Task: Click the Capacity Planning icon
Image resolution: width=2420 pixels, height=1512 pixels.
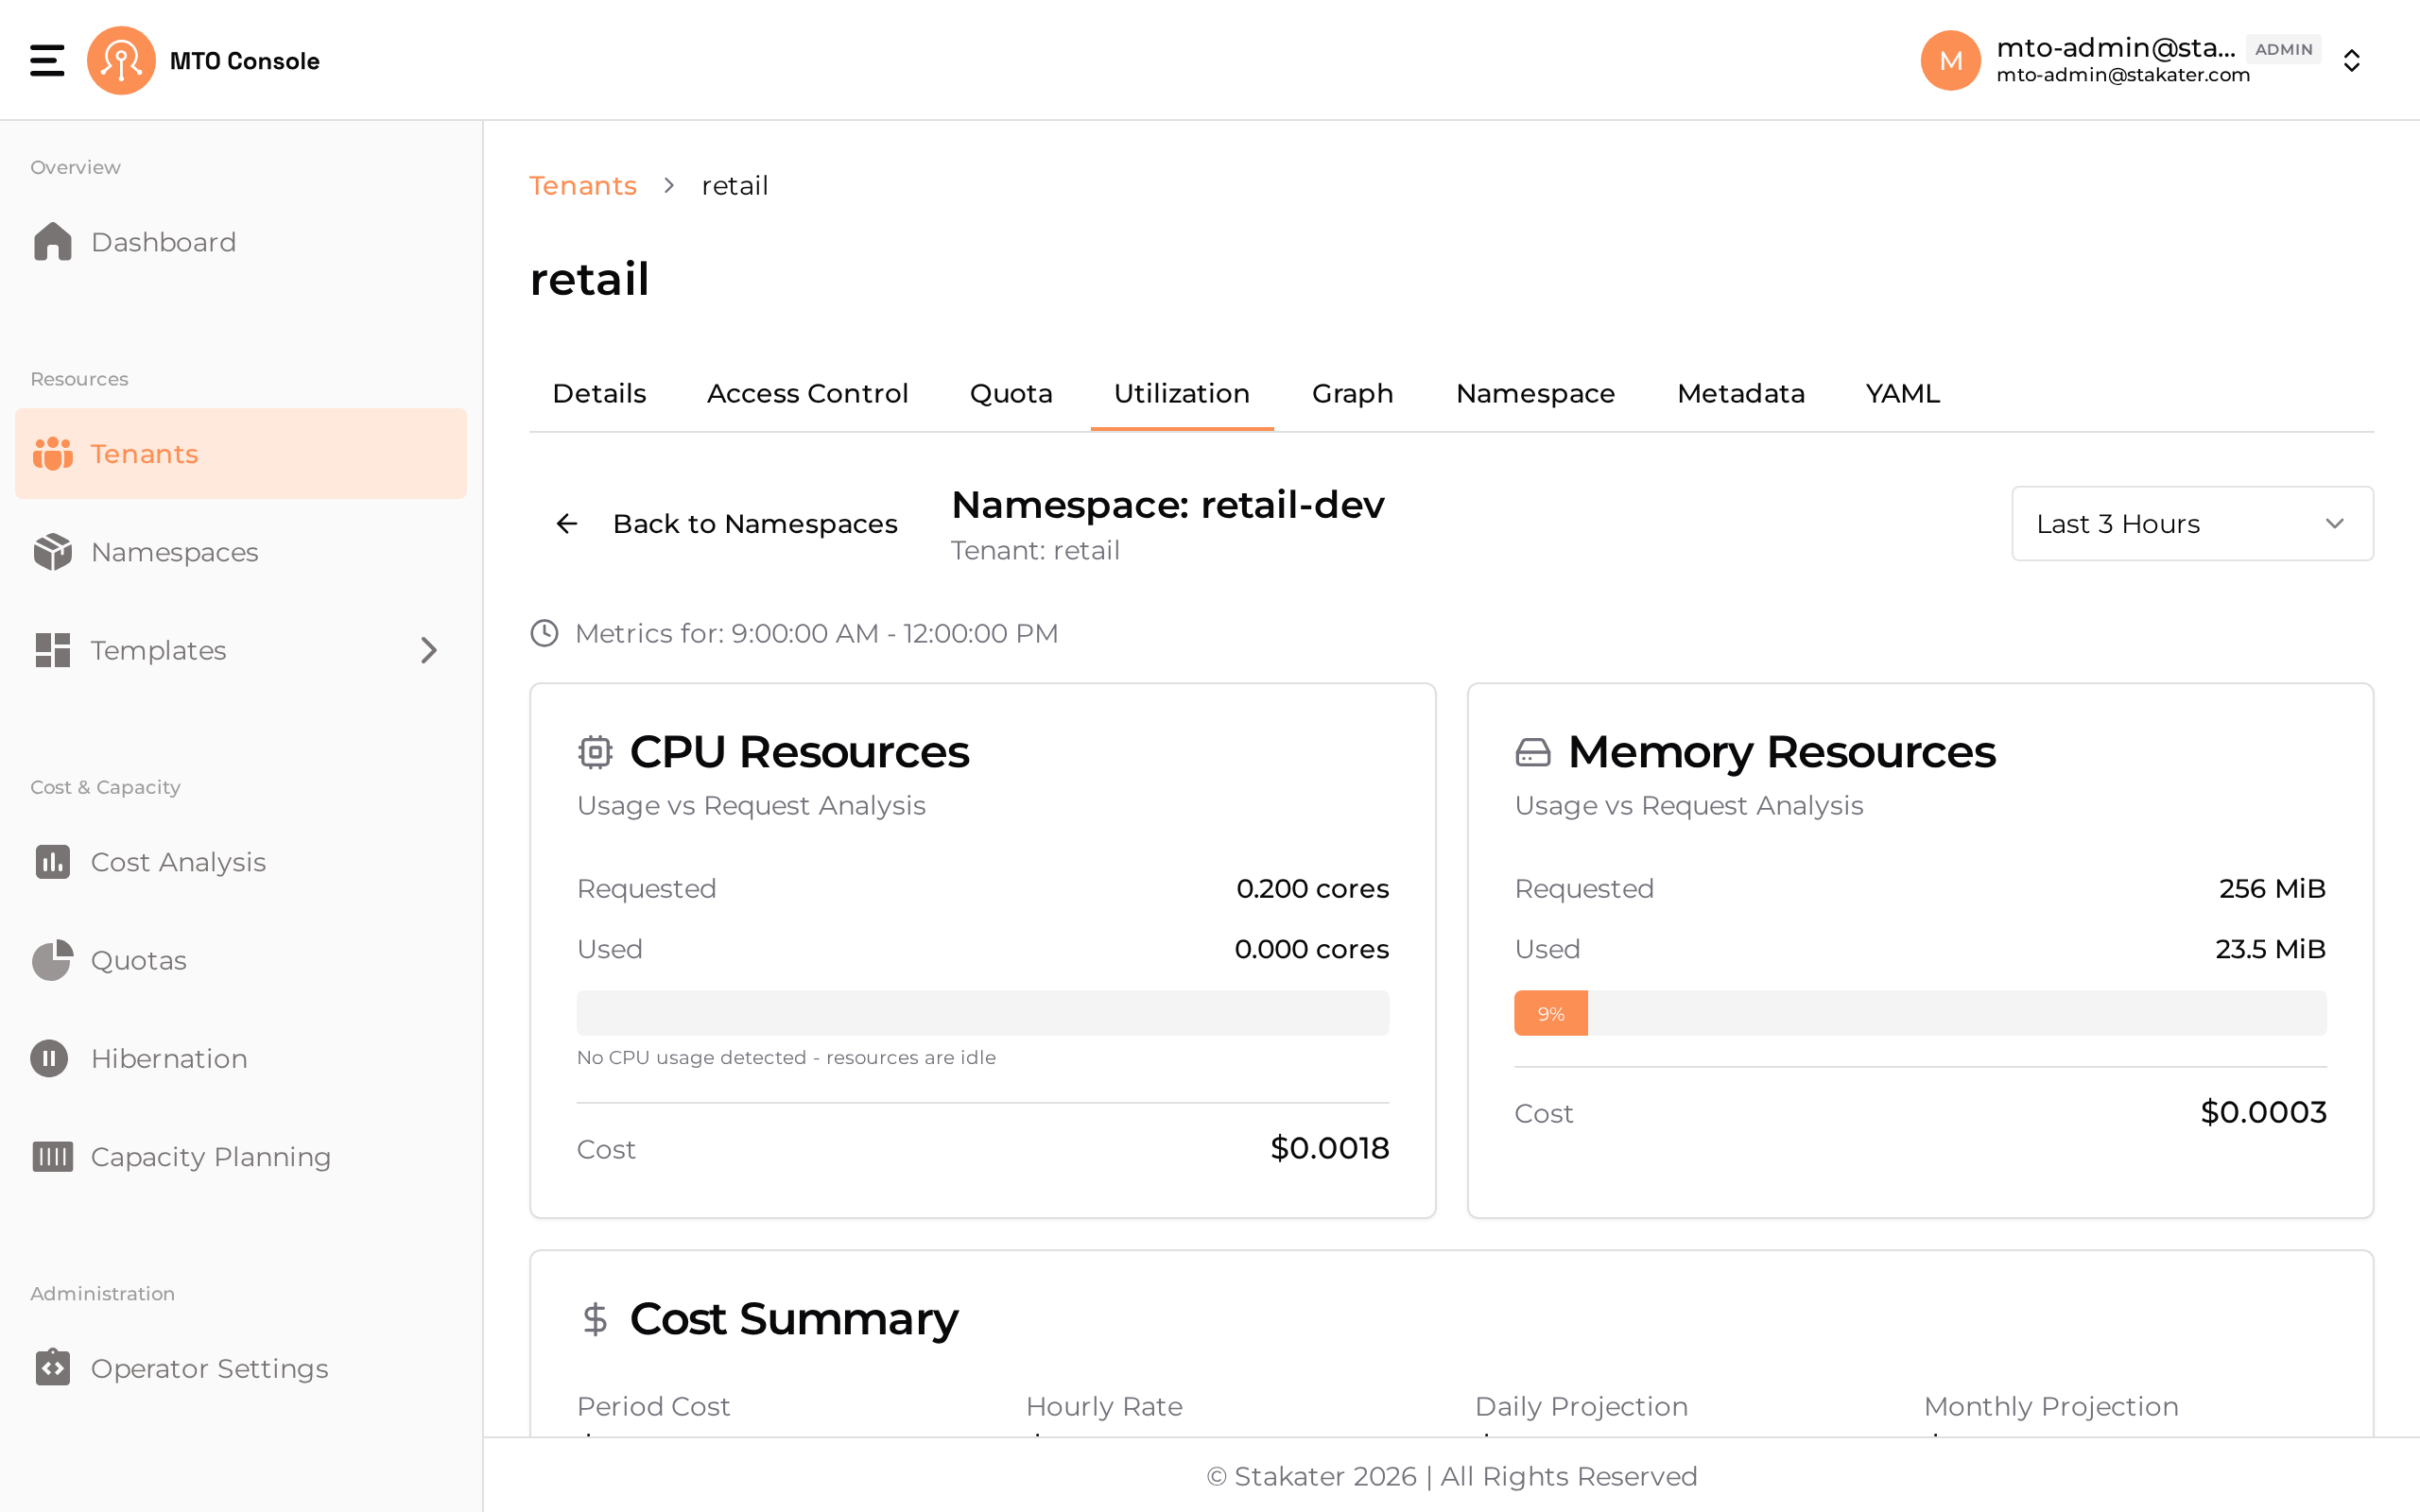Action: (52, 1156)
